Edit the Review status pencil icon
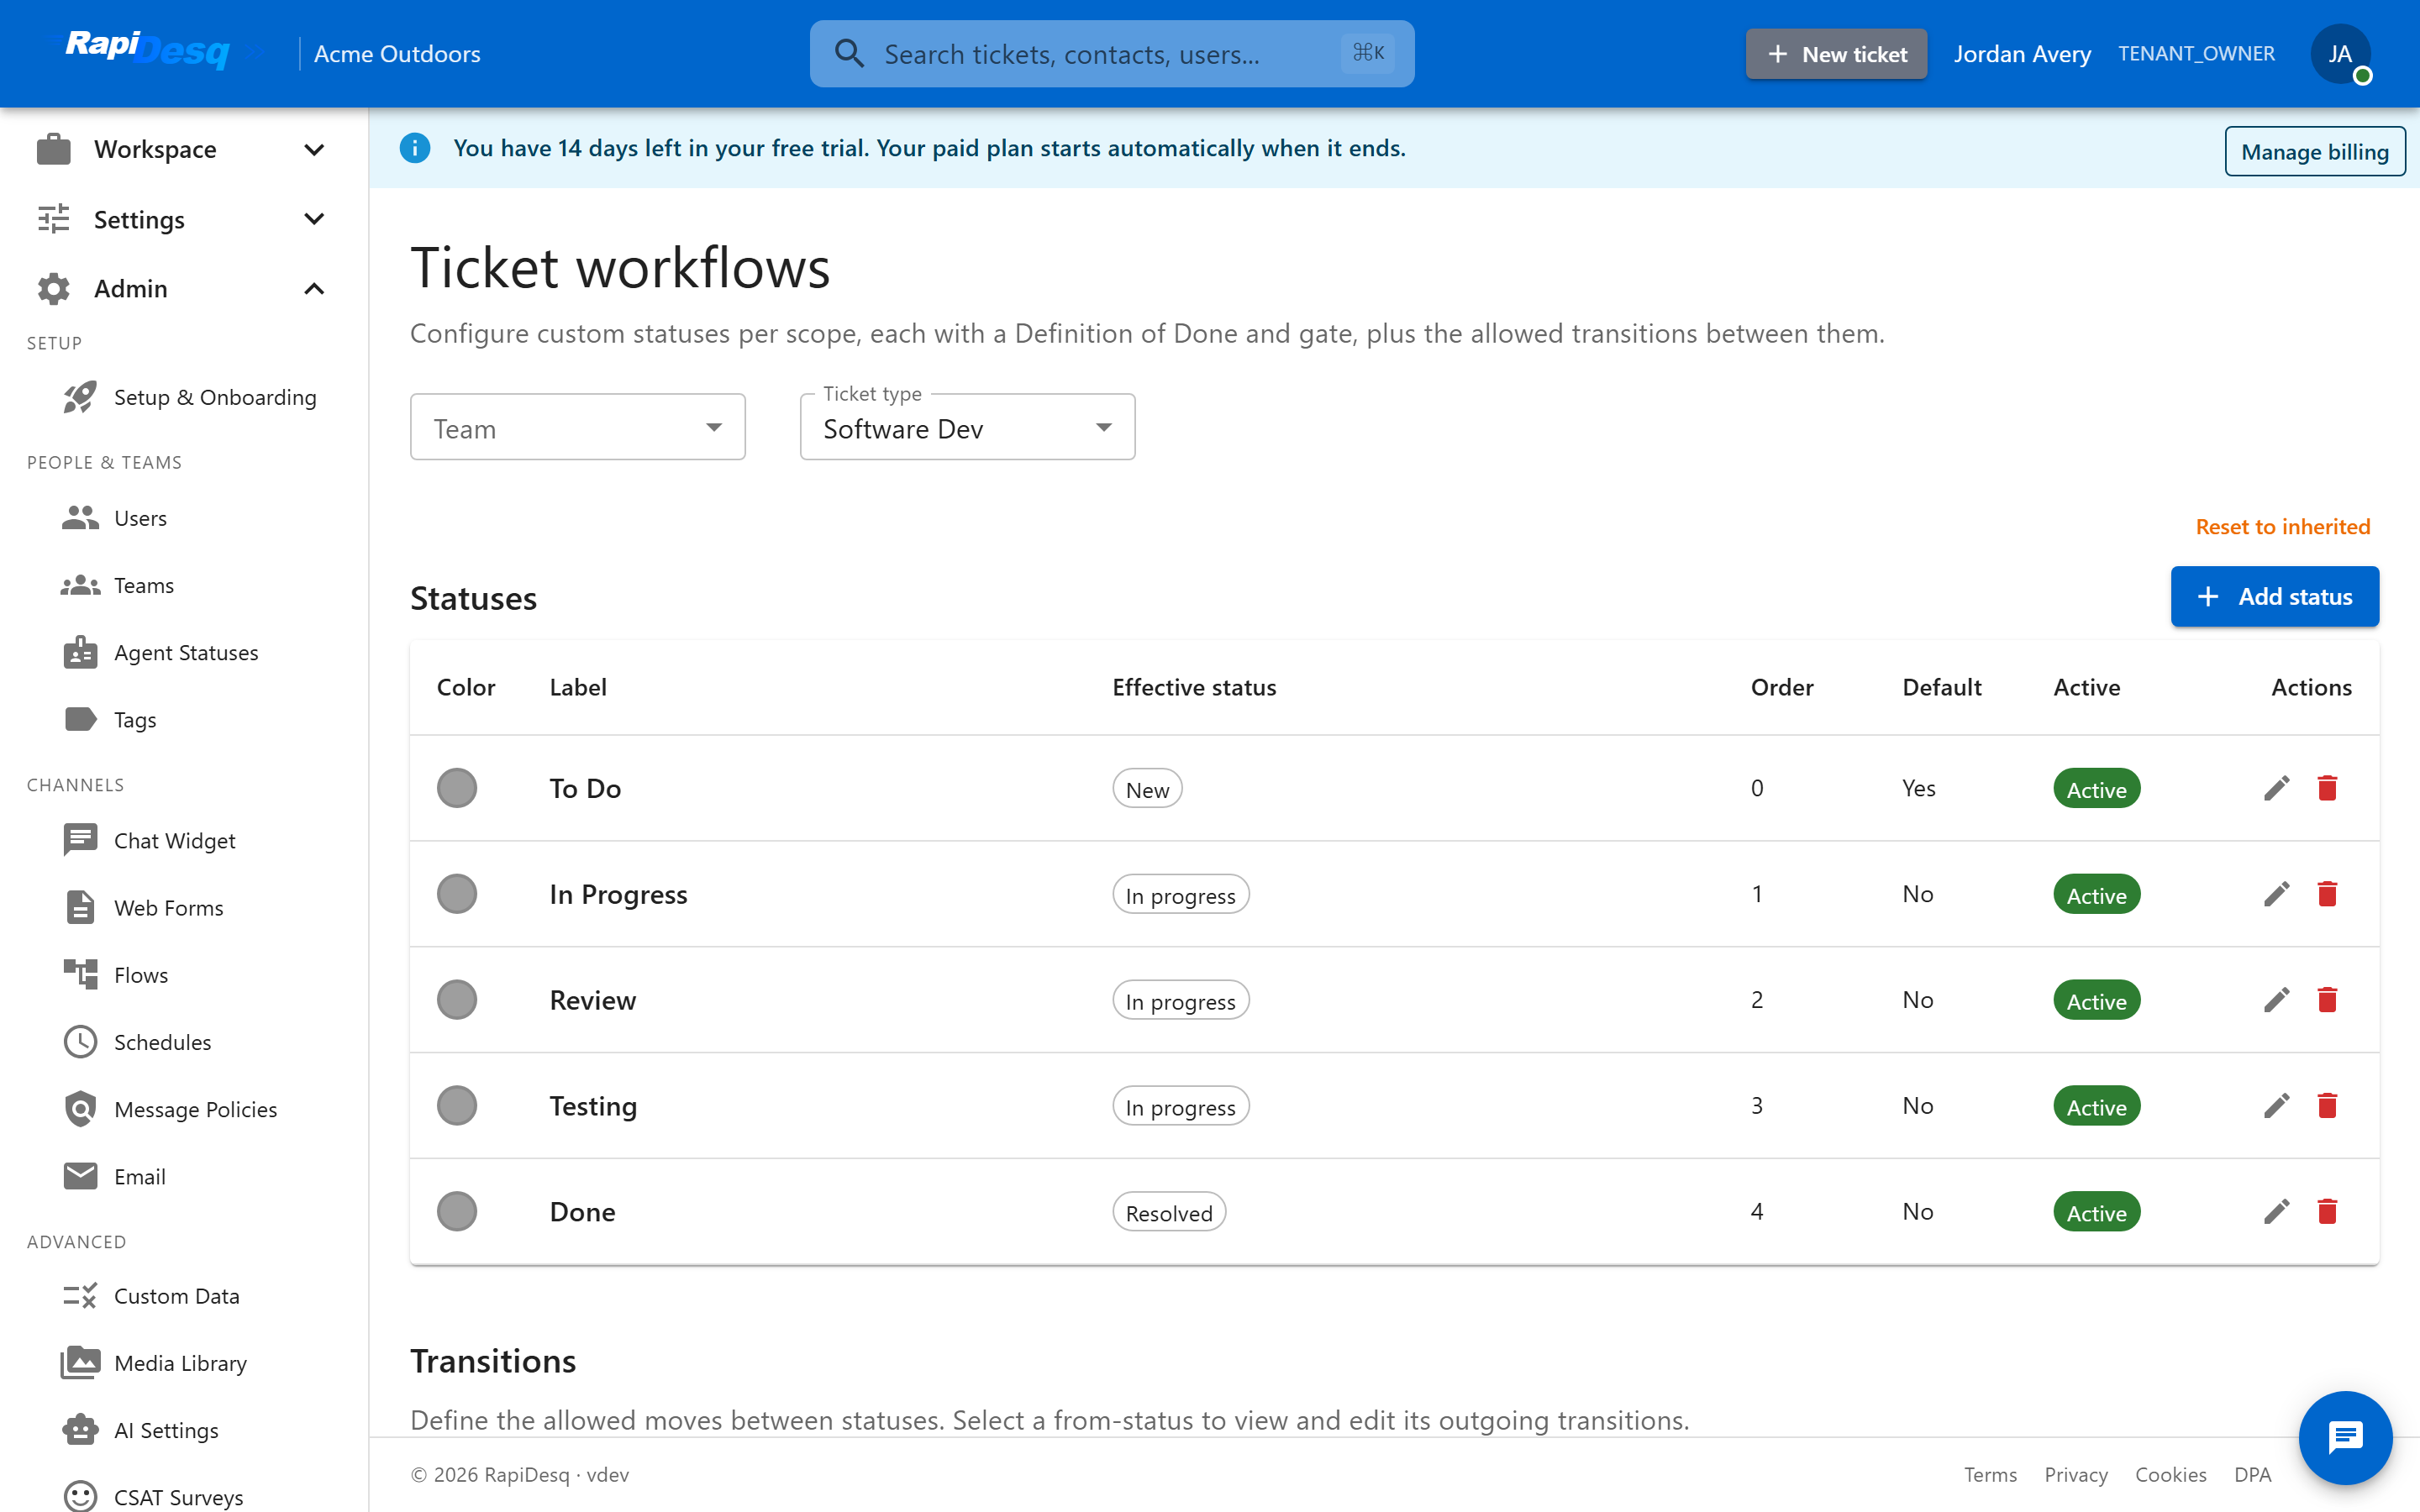The width and height of the screenshot is (2420, 1512). point(2277,1000)
